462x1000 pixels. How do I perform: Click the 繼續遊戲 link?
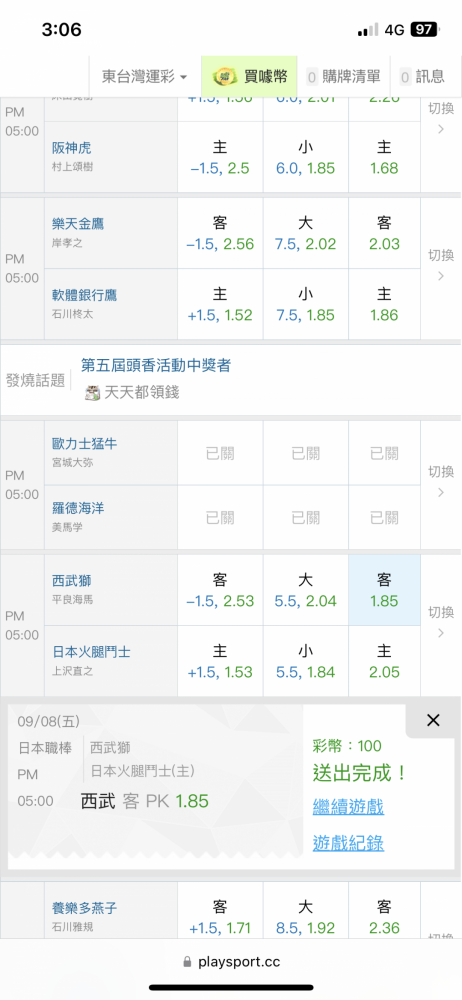[x=348, y=807]
